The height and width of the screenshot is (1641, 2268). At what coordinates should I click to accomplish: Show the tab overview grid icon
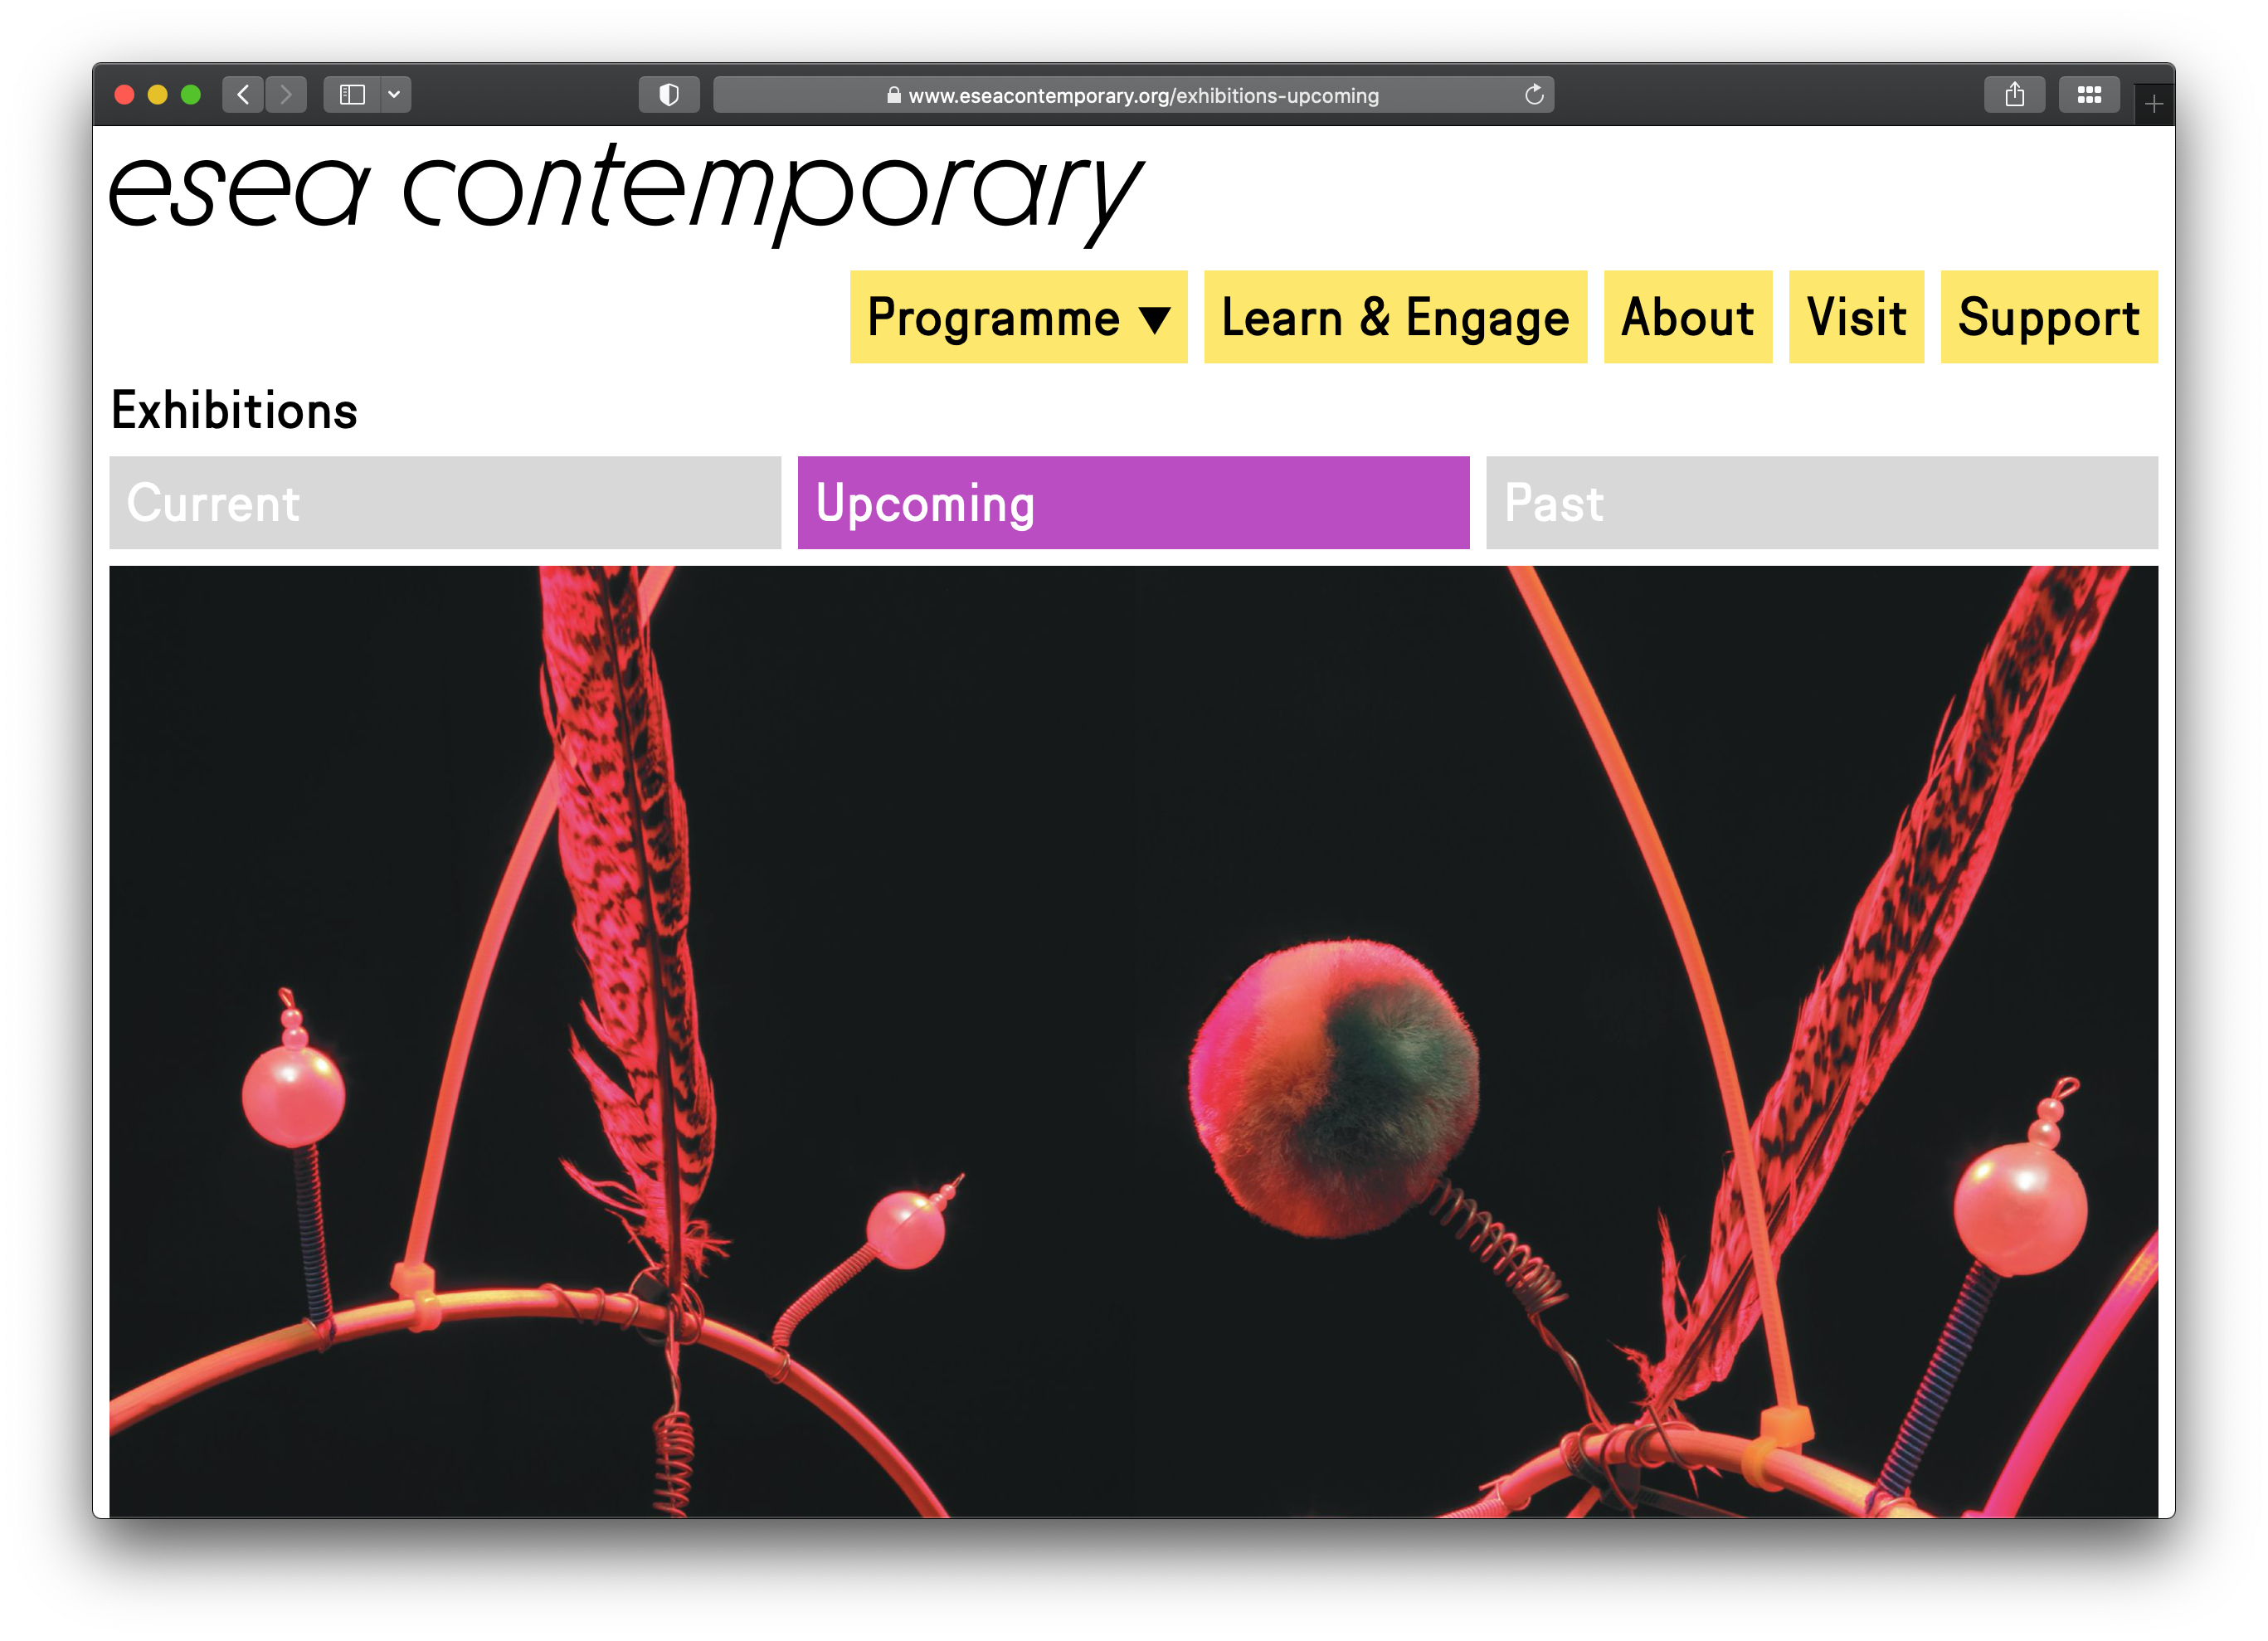2088,95
